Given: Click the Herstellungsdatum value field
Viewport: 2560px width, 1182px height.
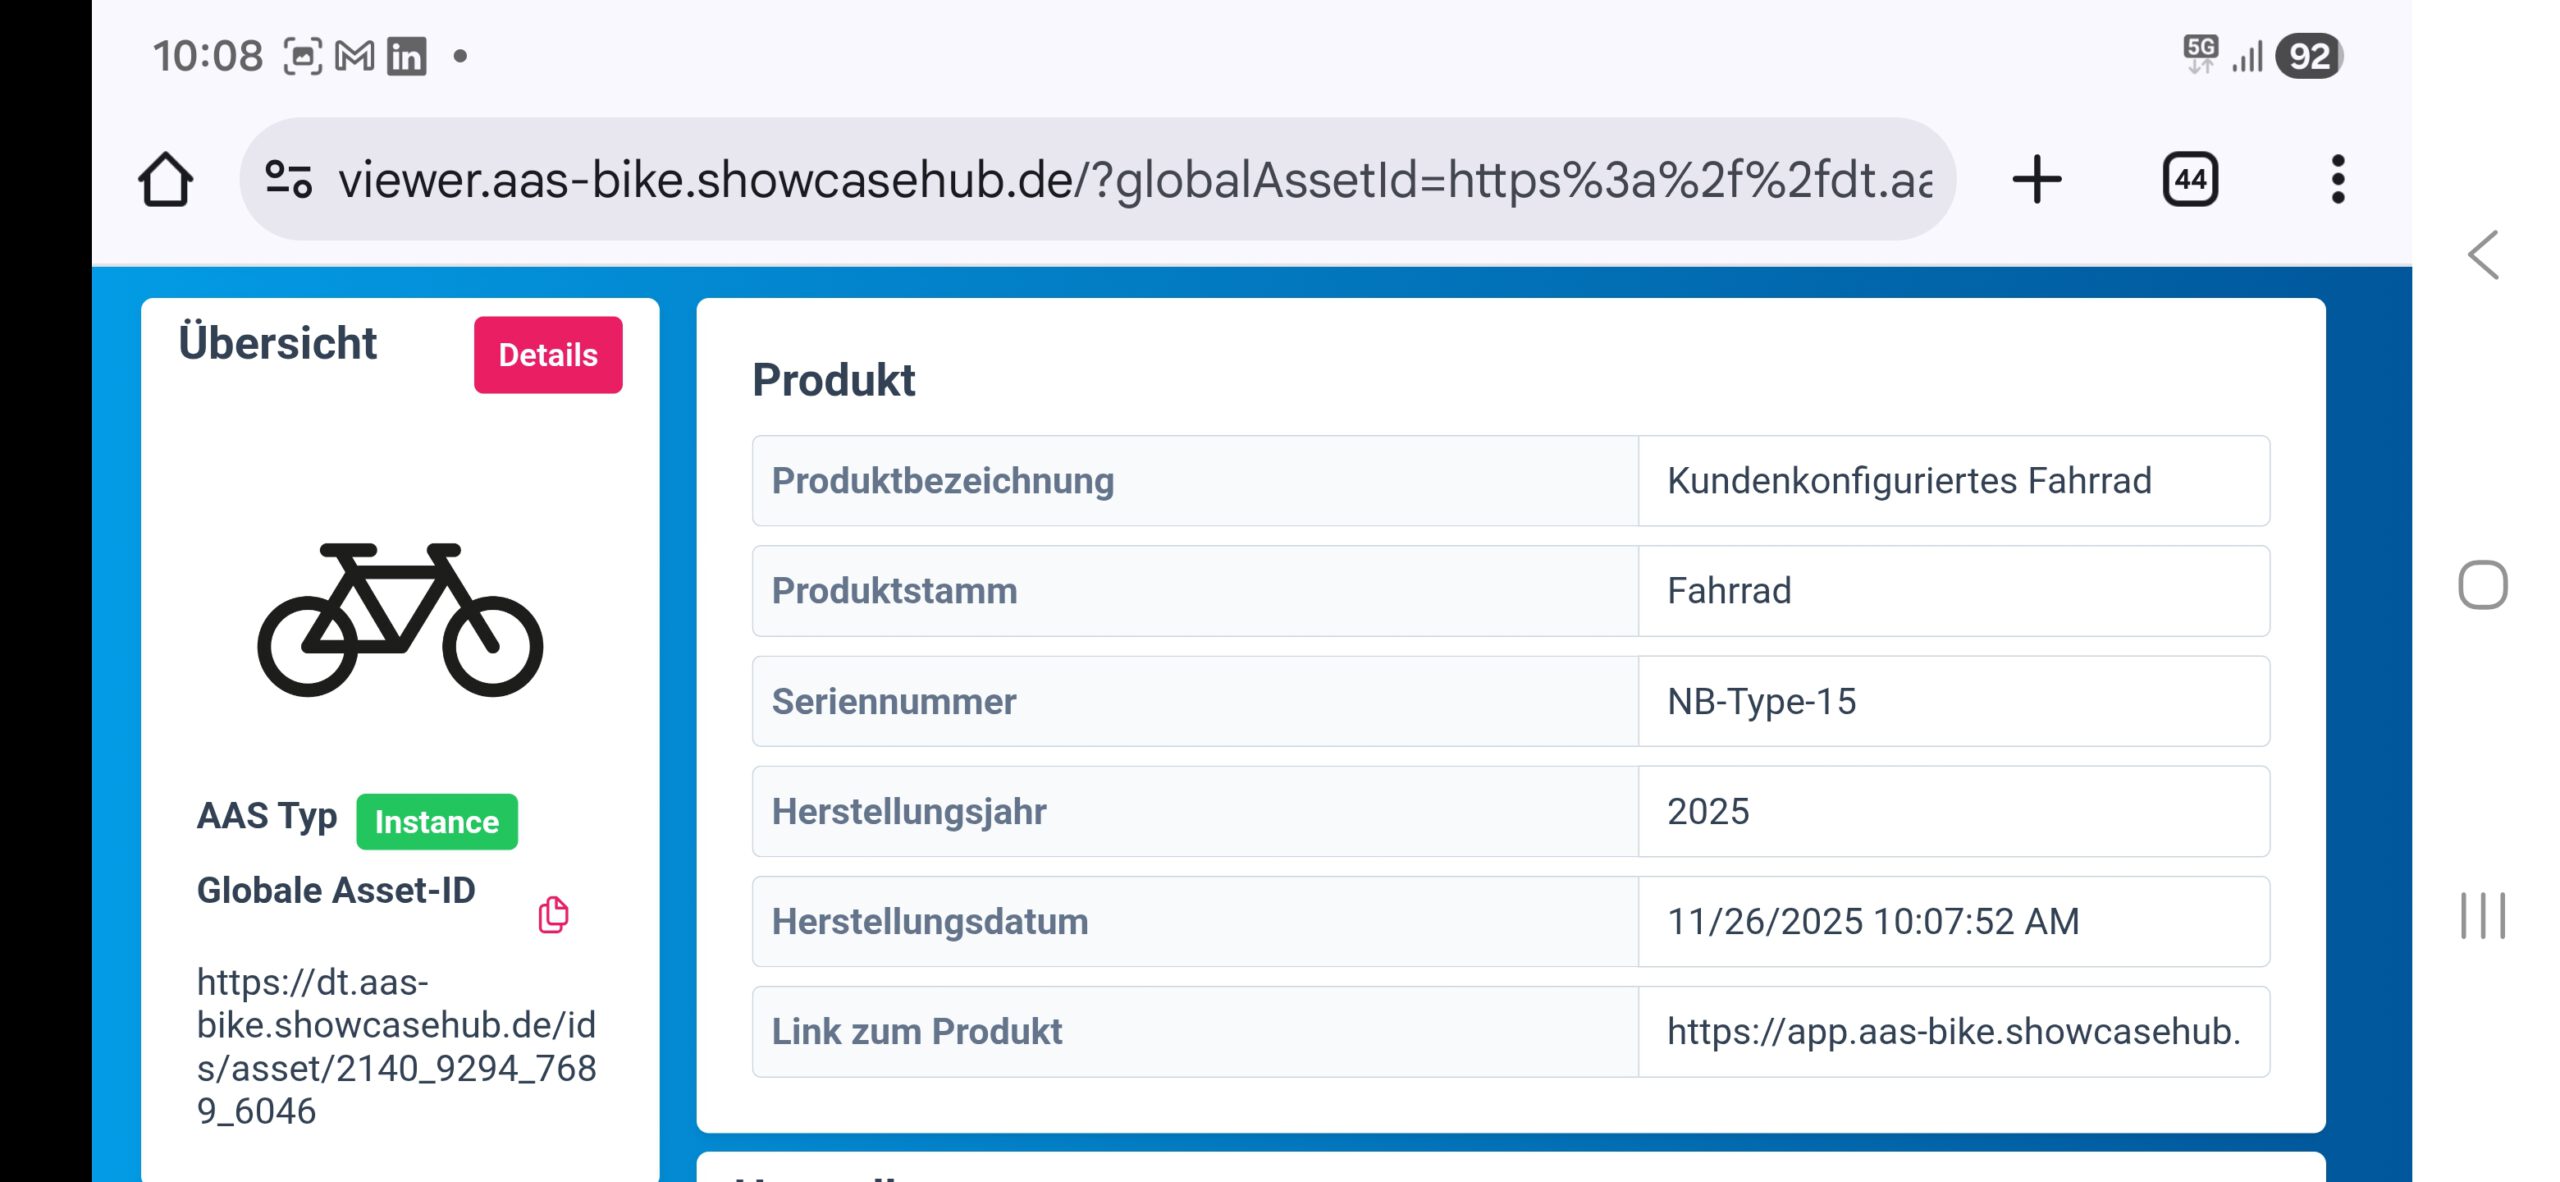Looking at the screenshot, I should pos(1872,921).
